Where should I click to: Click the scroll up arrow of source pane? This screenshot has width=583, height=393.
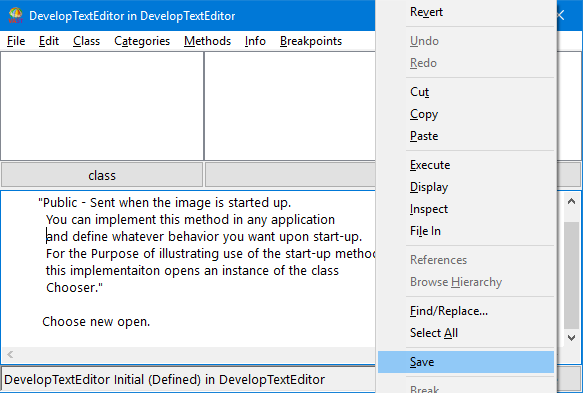[571, 202]
